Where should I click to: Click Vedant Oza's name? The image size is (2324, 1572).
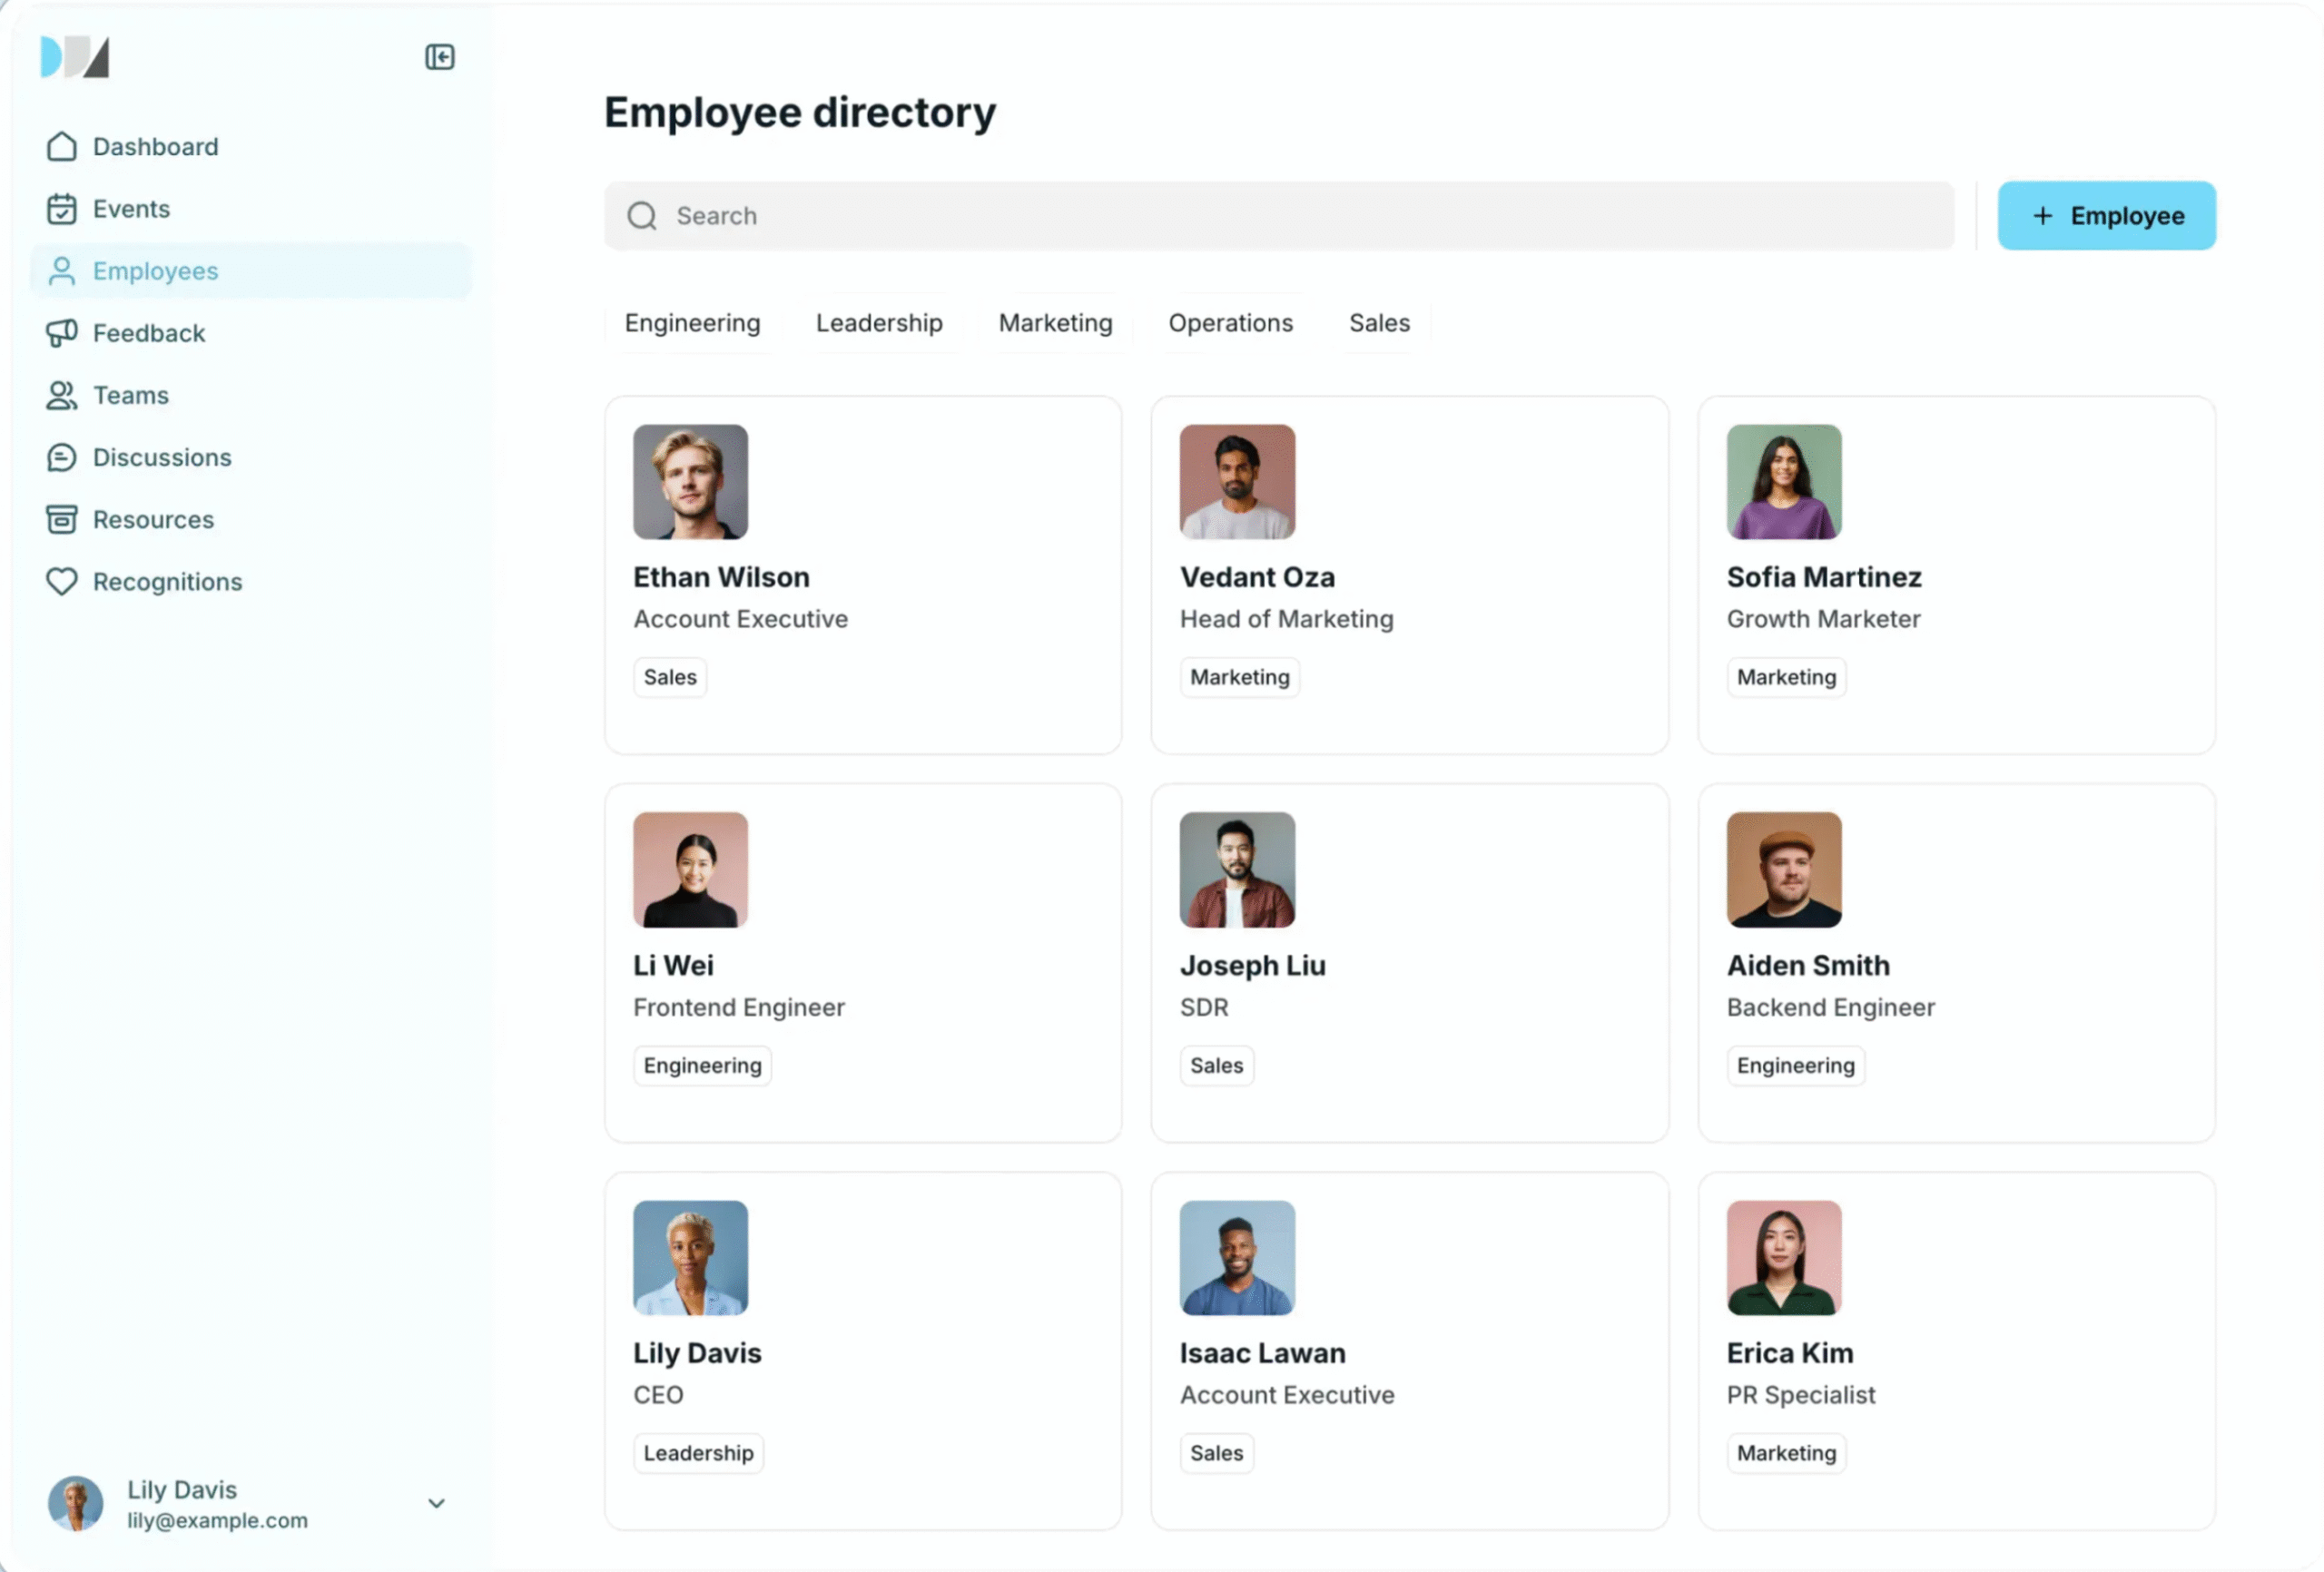1257,577
